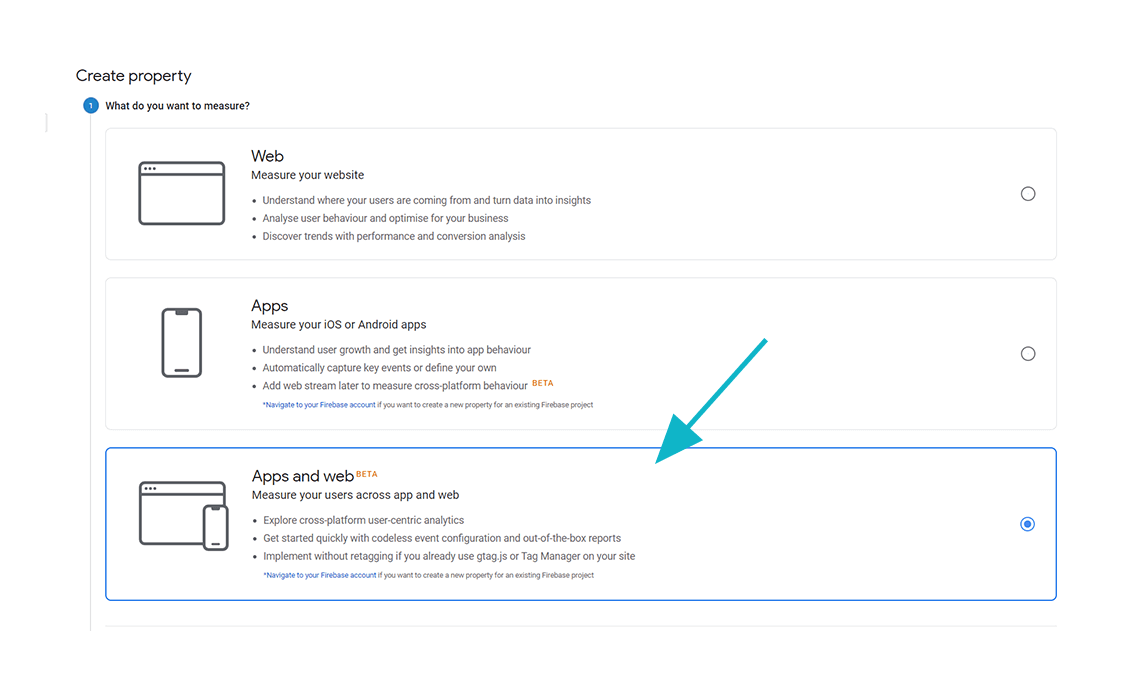Screen dimensions: 1132x679
Task: Click the Apps and web combined device icon
Action: (184, 515)
